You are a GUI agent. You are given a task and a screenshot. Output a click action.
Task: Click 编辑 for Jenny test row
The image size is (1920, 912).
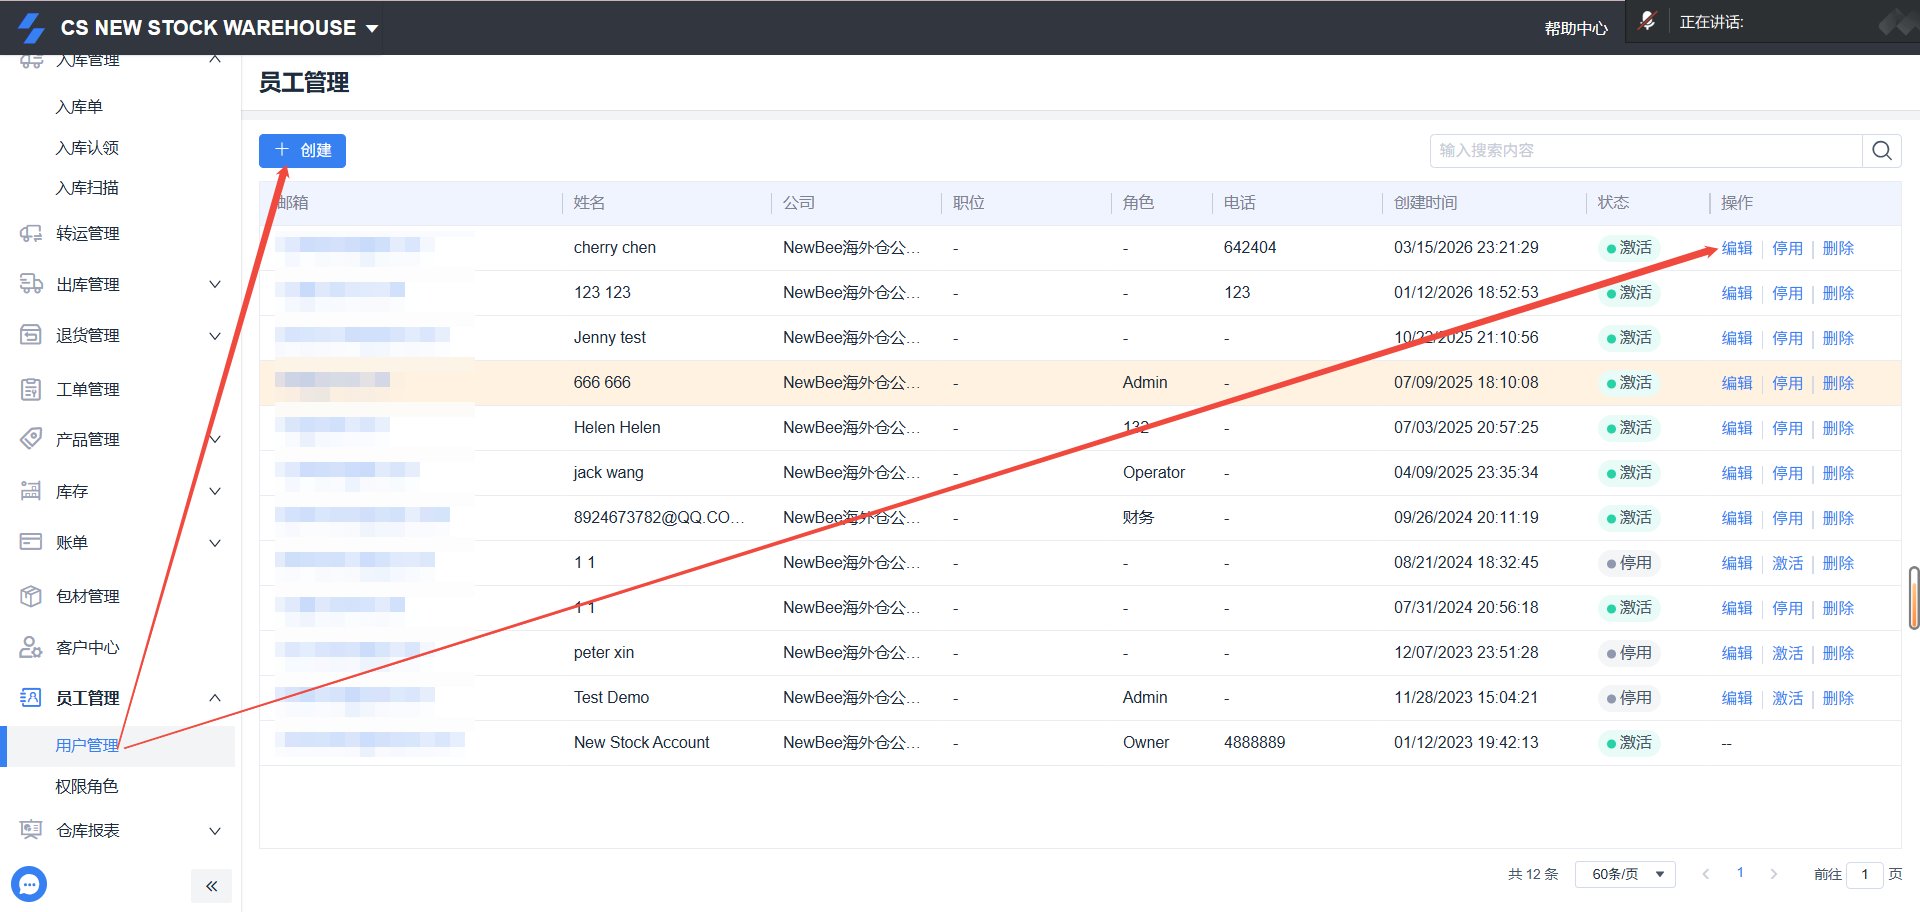1736,338
